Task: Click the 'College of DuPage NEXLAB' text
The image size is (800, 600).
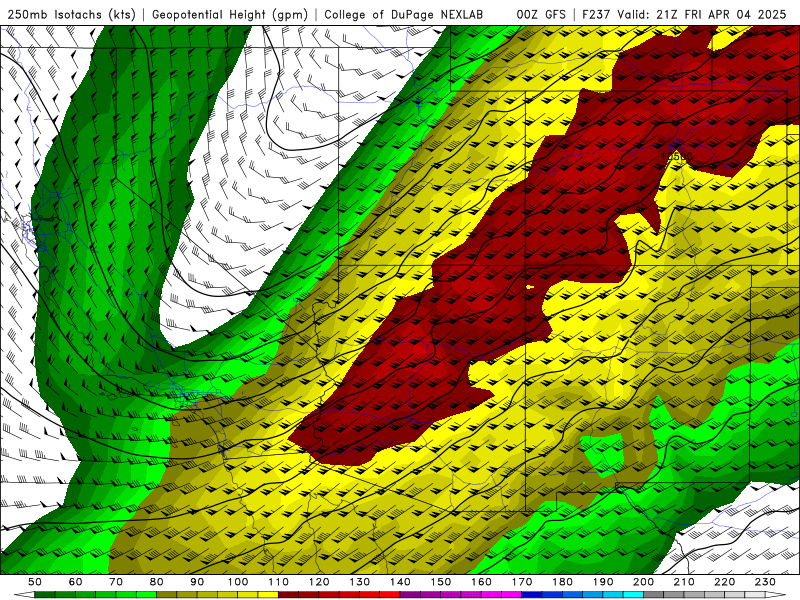Action: [404, 14]
